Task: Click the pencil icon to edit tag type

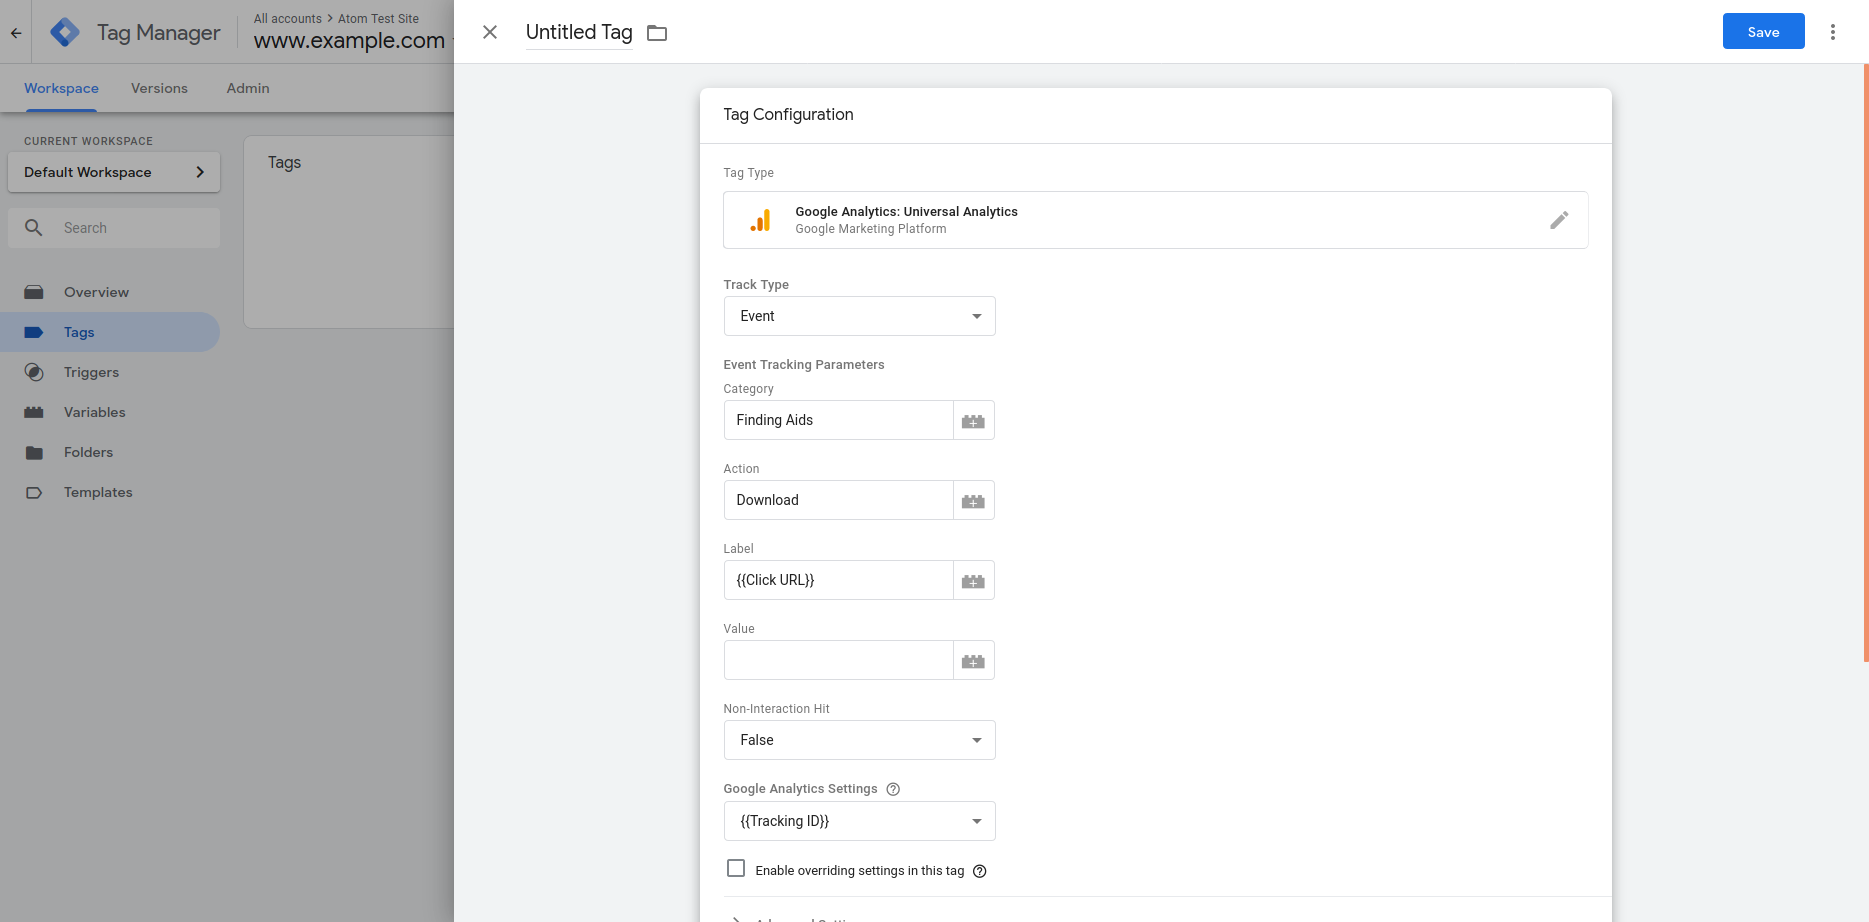Action: coord(1558,220)
